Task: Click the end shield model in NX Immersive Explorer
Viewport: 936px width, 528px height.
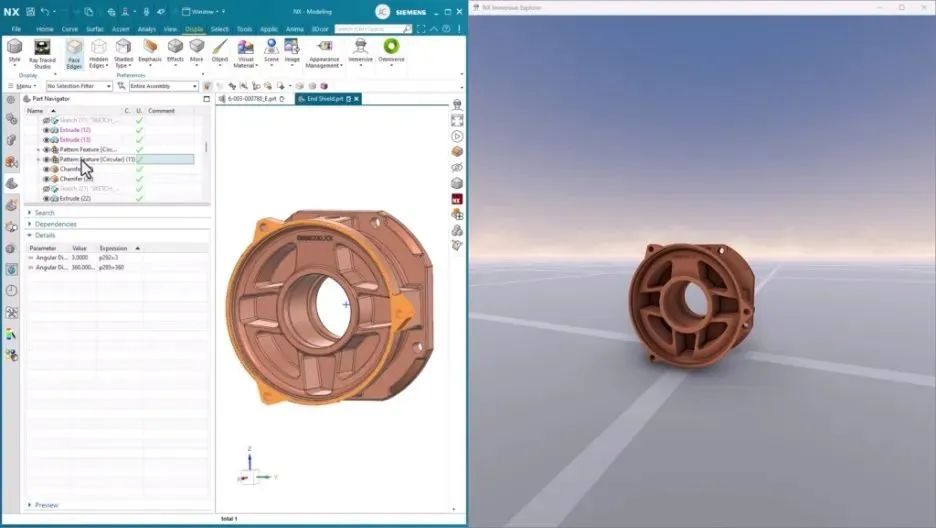Action: tap(691, 304)
